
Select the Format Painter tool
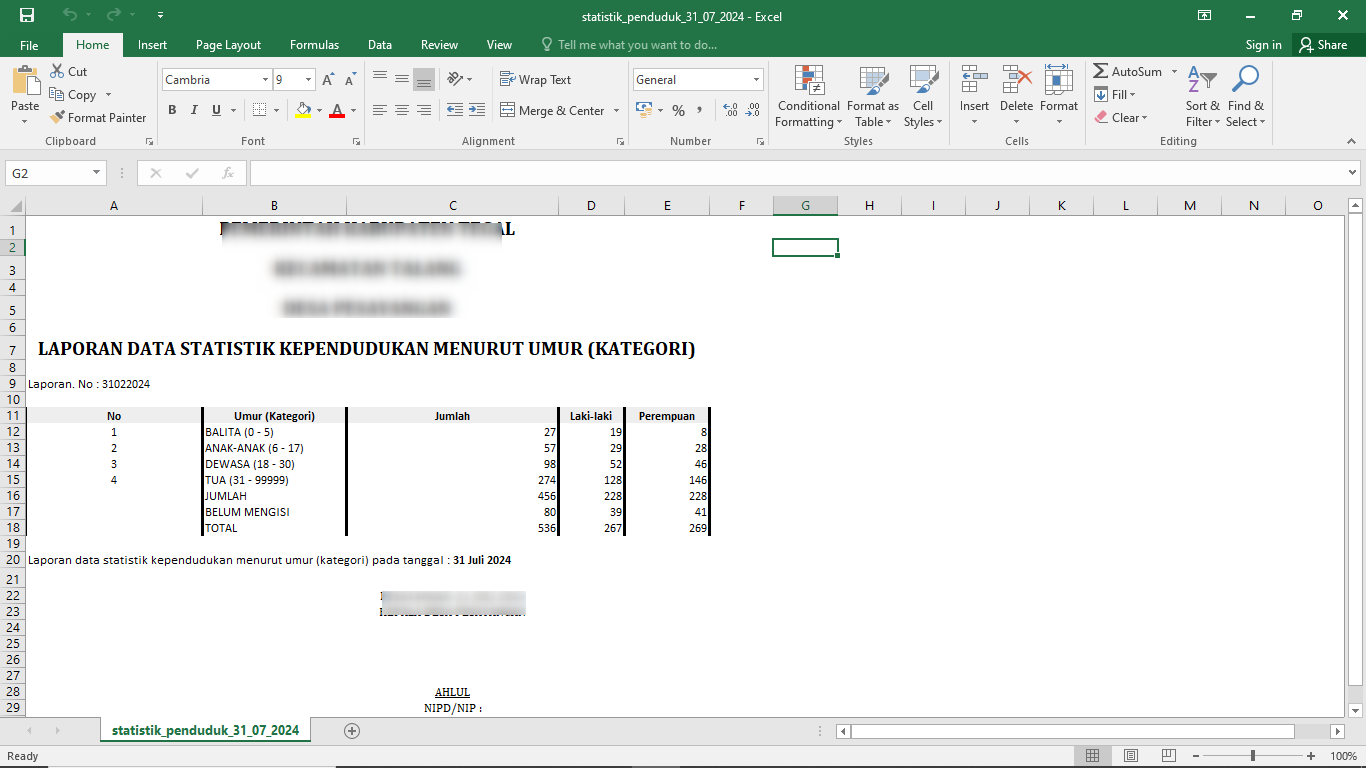coord(98,117)
